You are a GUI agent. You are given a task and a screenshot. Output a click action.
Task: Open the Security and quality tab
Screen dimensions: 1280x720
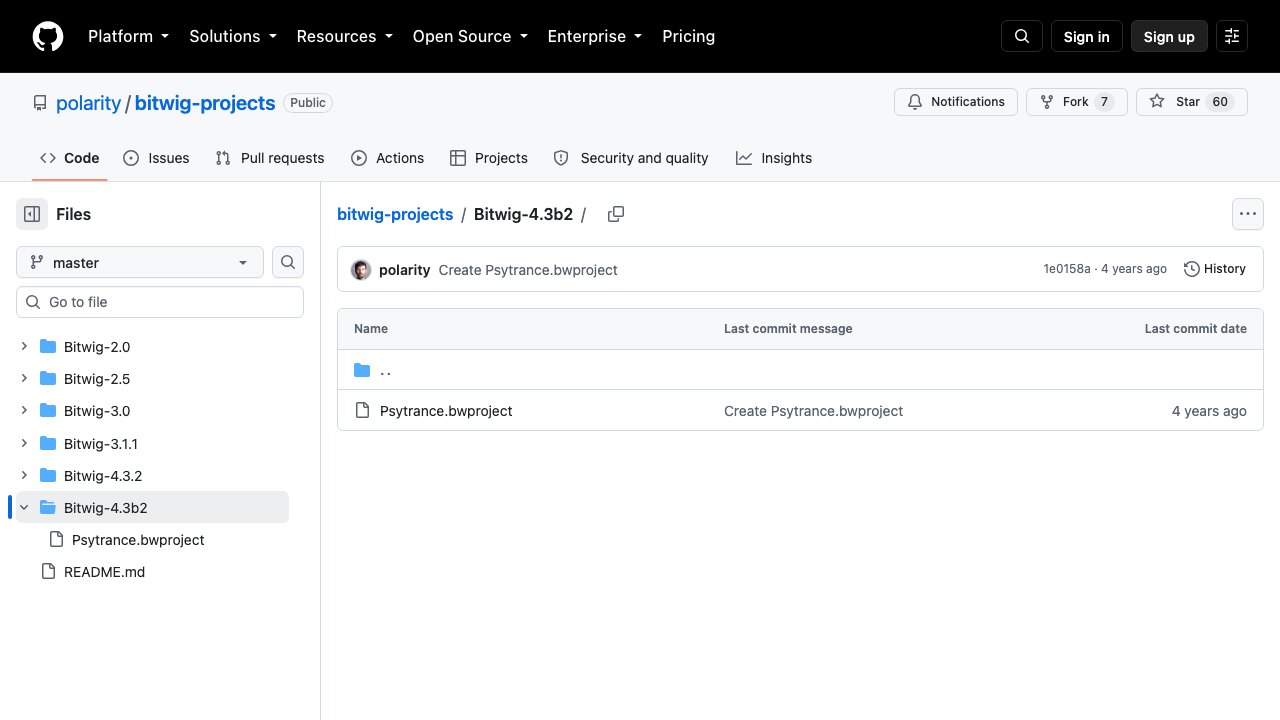pos(631,158)
